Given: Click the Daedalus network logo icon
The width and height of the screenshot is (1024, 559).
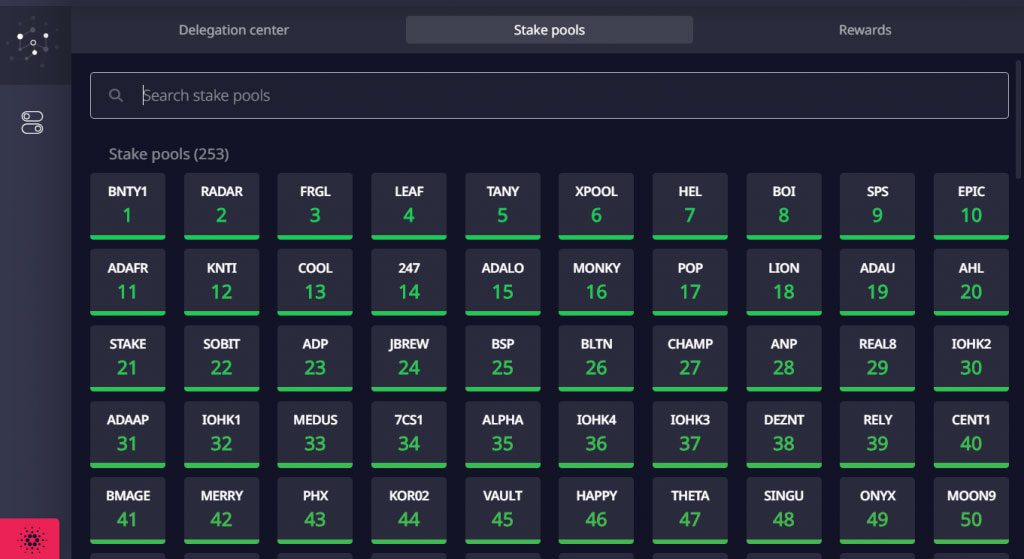Looking at the screenshot, I should 33,43.
